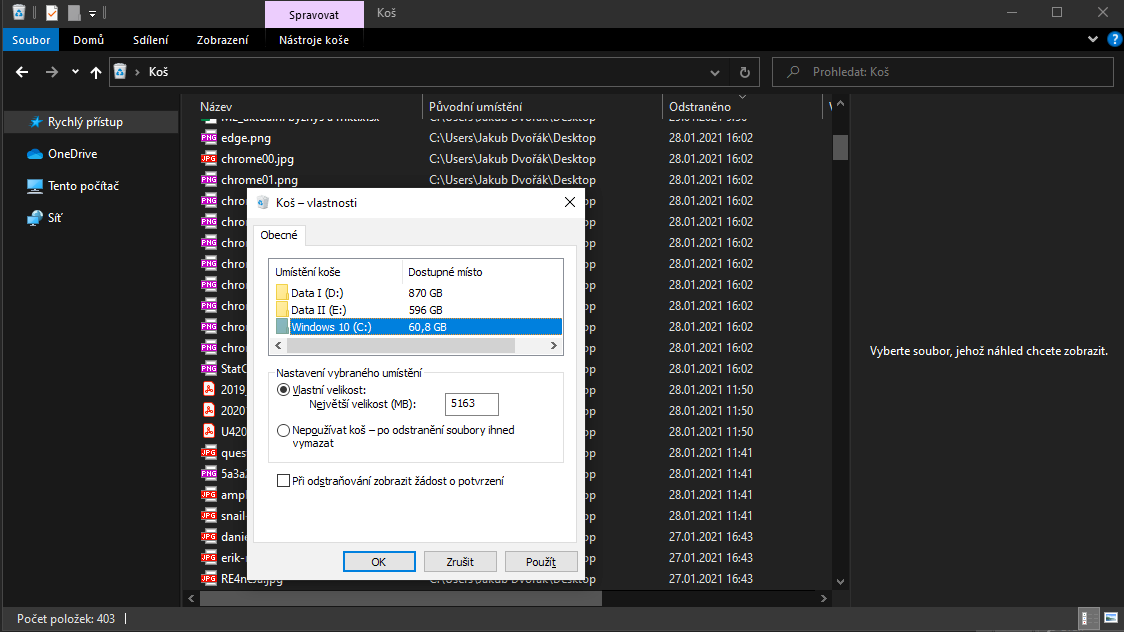Screen dimensions: 1124x632
Task: Open the Soubor menu
Action: [31, 40]
